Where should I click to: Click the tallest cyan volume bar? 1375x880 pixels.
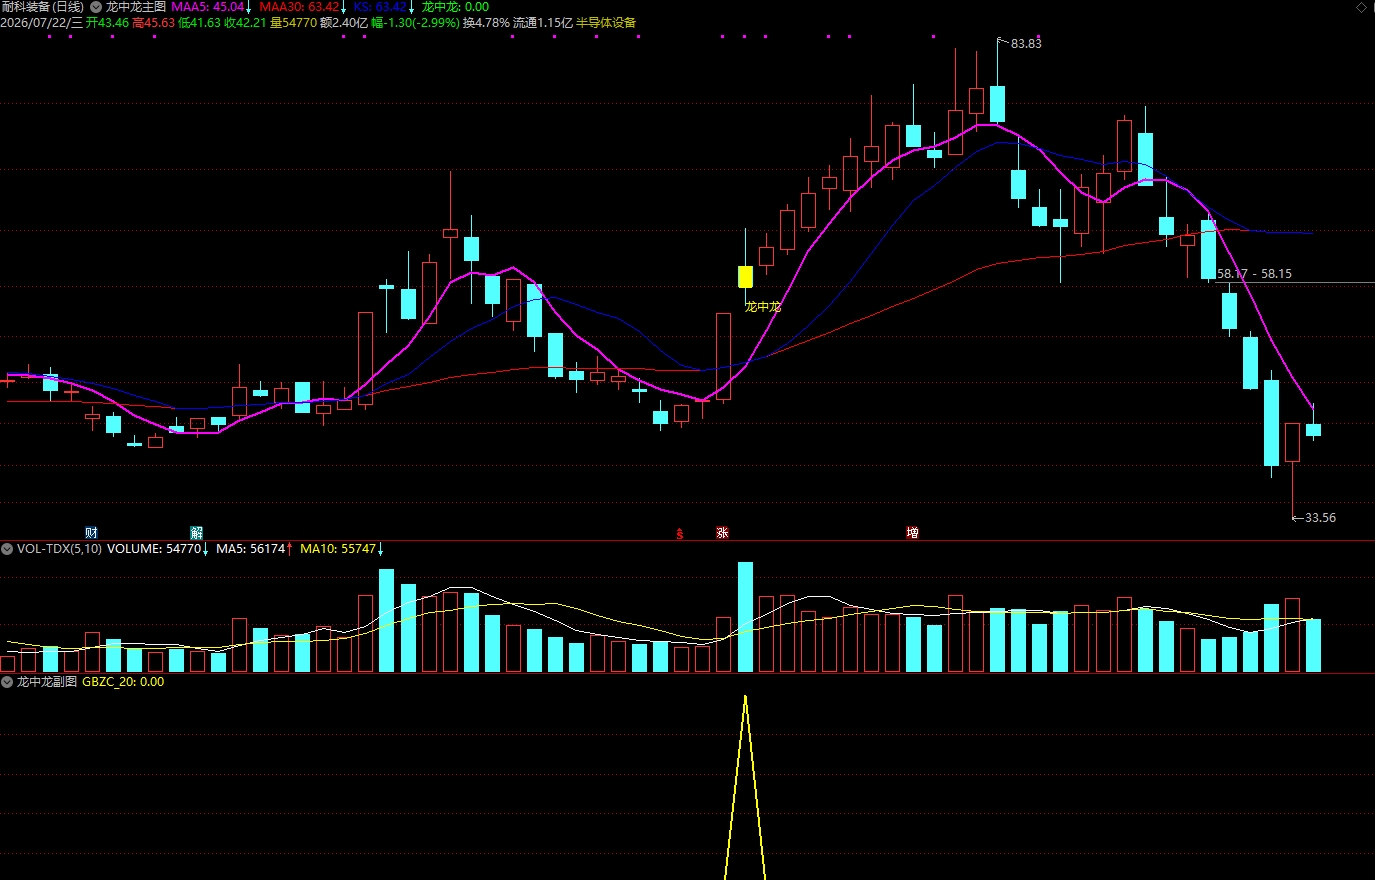745,617
